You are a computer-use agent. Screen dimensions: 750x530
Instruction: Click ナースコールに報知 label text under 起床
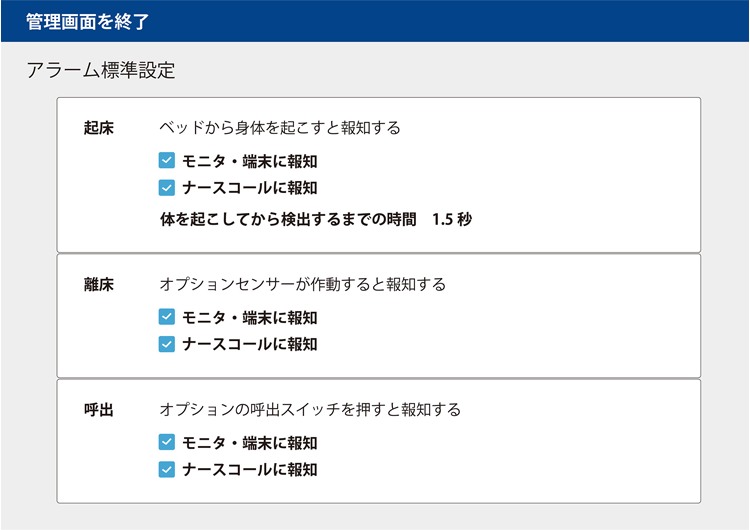coord(250,187)
